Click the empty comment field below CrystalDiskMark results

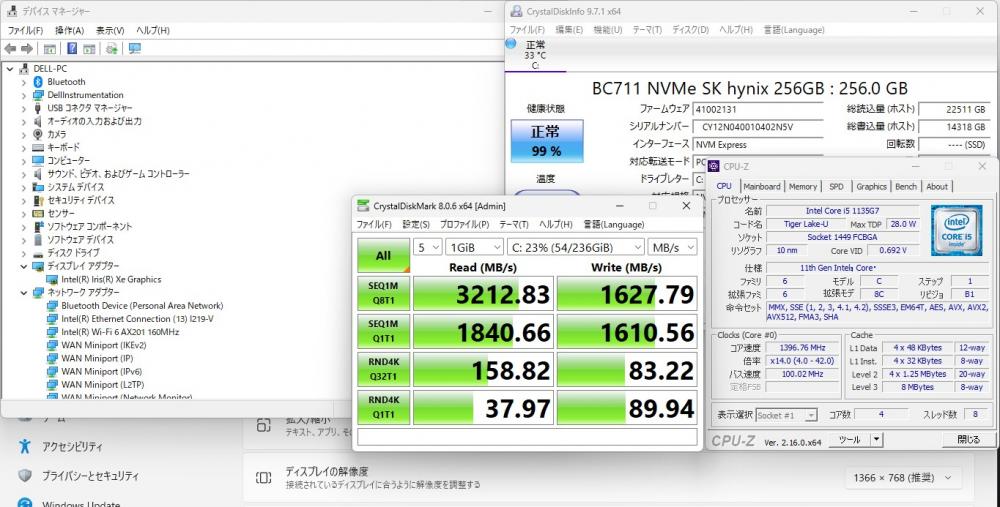tap(527, 436)
